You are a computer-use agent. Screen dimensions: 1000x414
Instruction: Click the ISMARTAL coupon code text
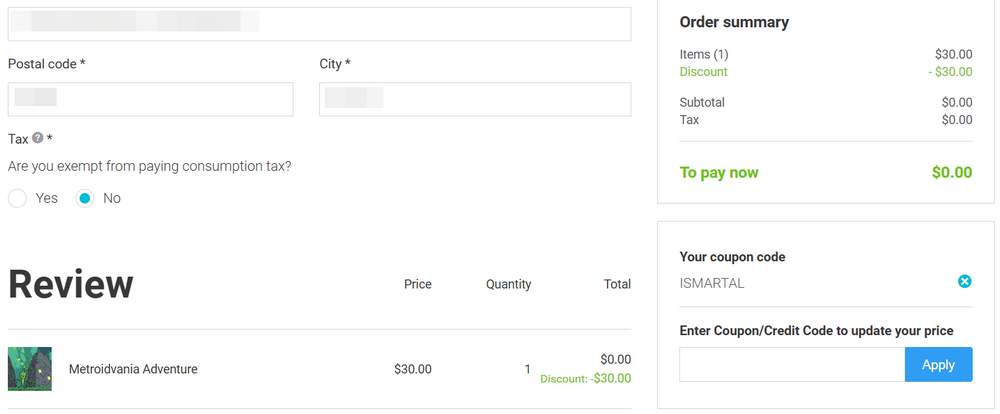[712, 283]
